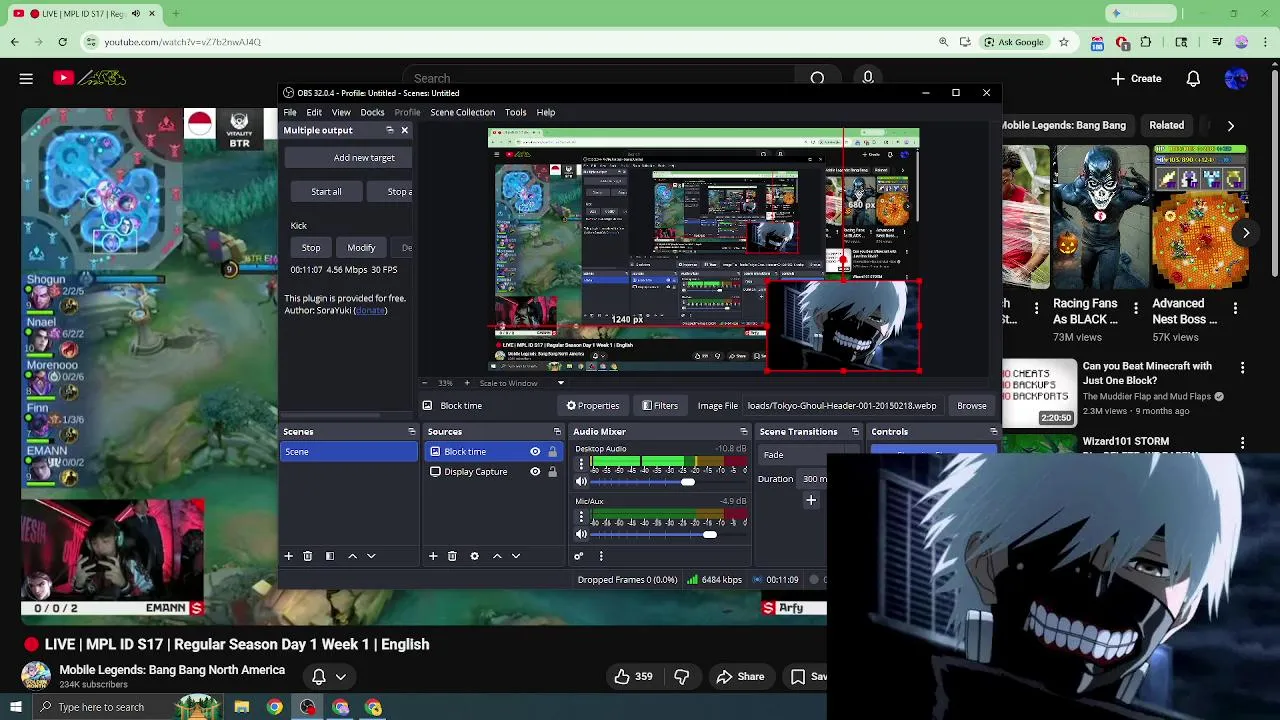Screen dimensions: 1280x720
Task: Mute Desktop Audio speaker icon
Action: click(581, 482)
